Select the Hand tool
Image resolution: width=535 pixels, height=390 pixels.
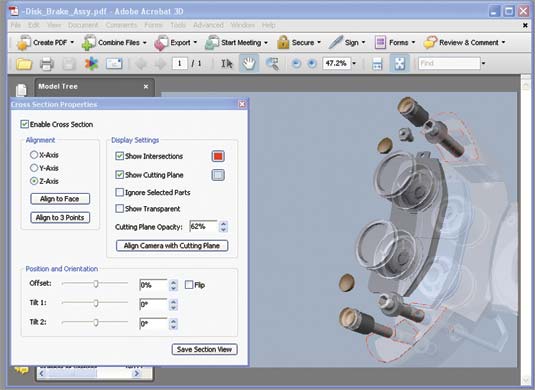(x=249, y=63)
